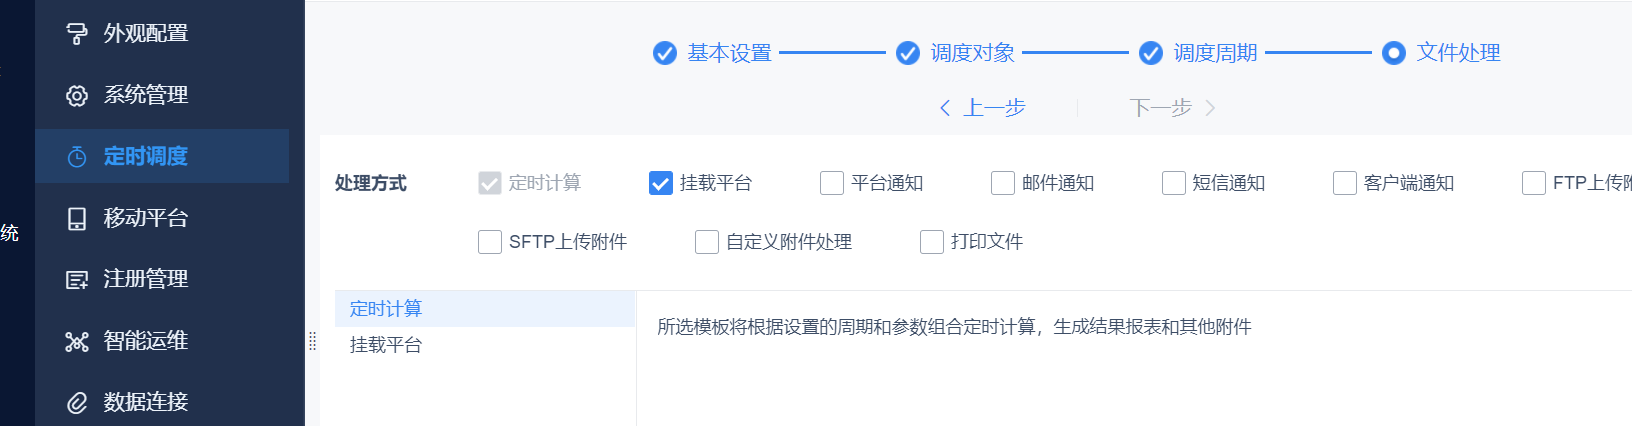The image size is (1632, 426).
Task: Click the tablet icon for 移动平台
Action: pos(77,219)
